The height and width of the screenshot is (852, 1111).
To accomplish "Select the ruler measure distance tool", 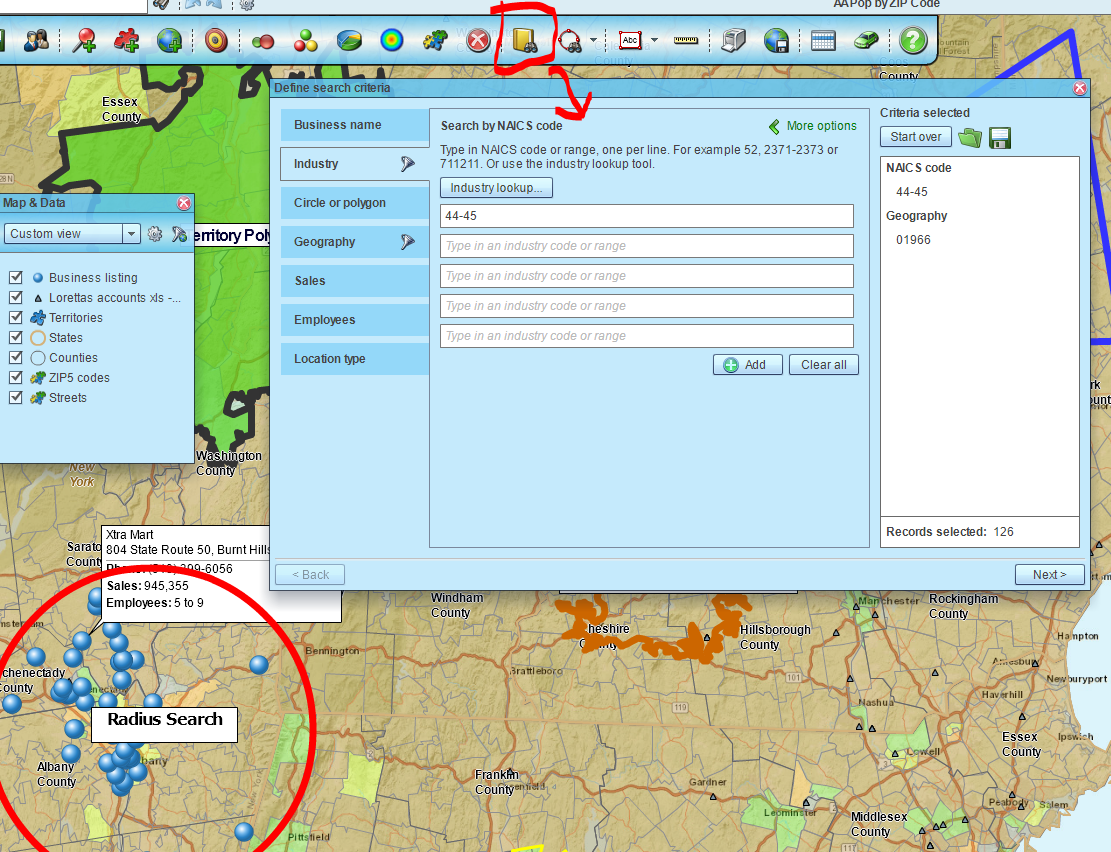I will 685,40.
